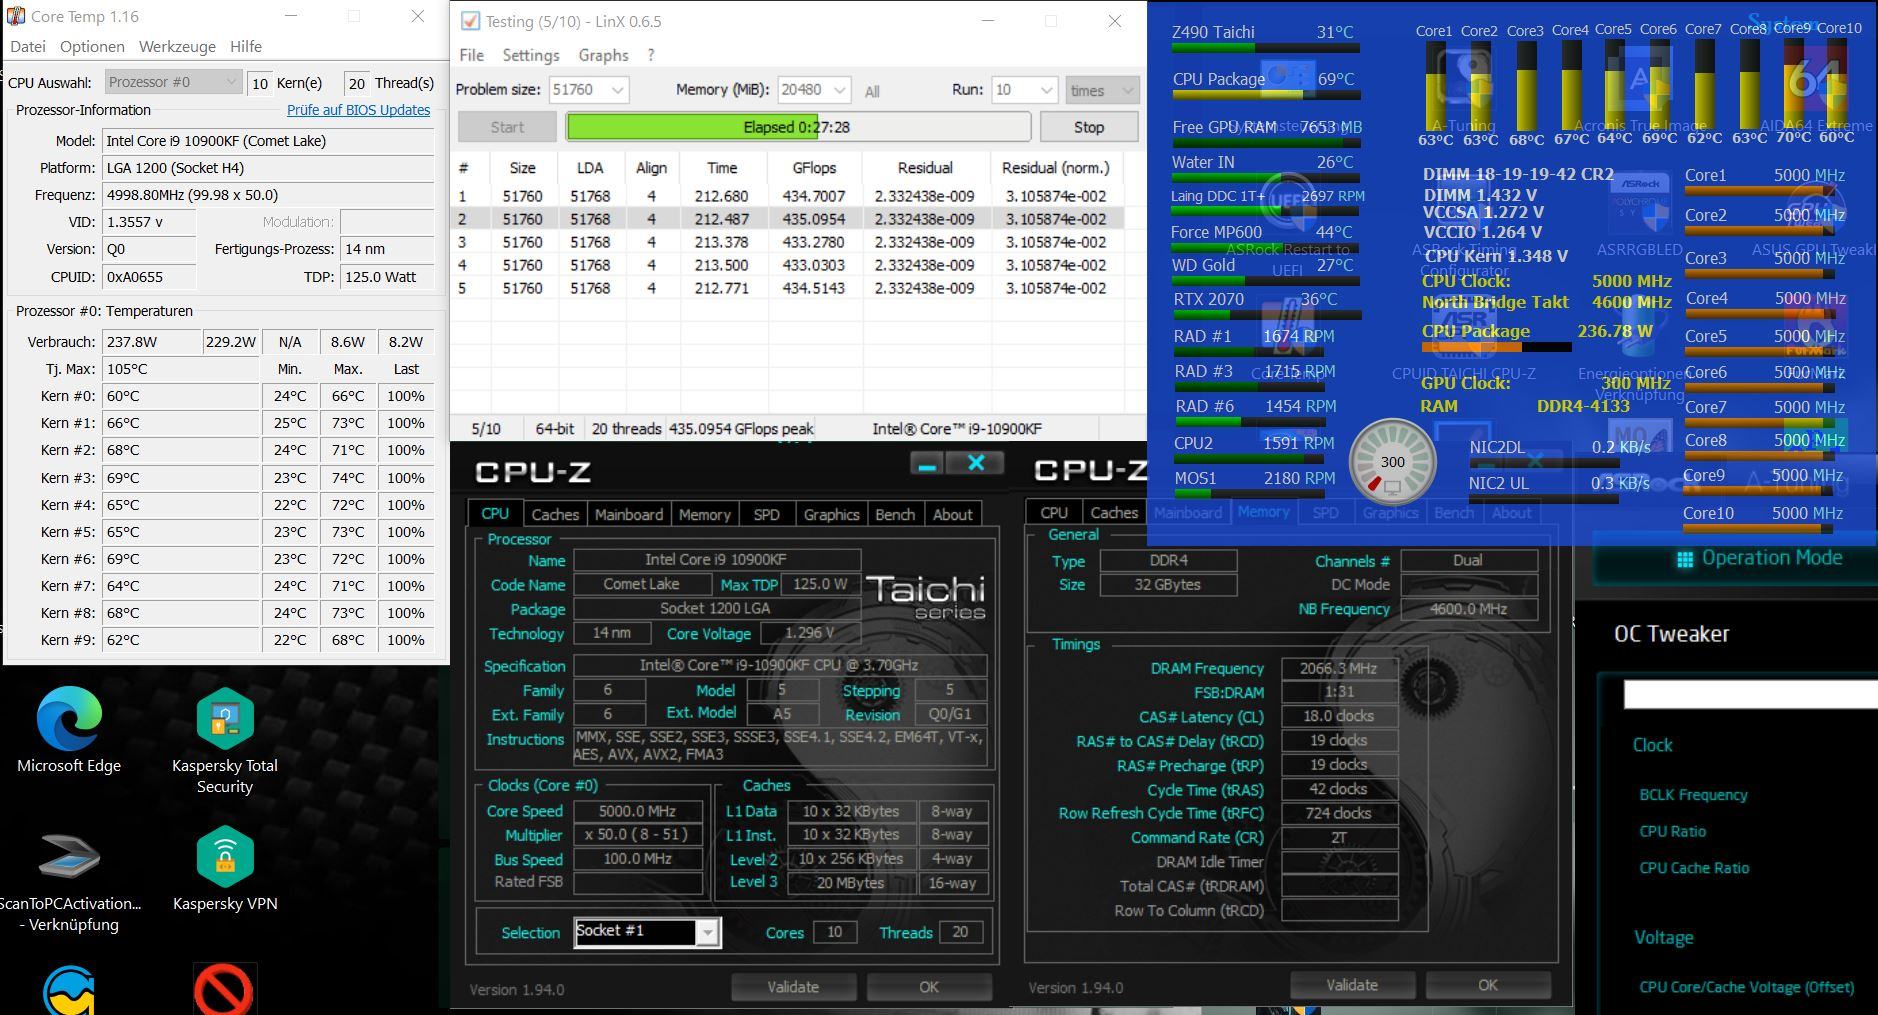1878x1015 pixels.
Task: Click Core Temp title bar app icon
Action: tap(16, 16)
